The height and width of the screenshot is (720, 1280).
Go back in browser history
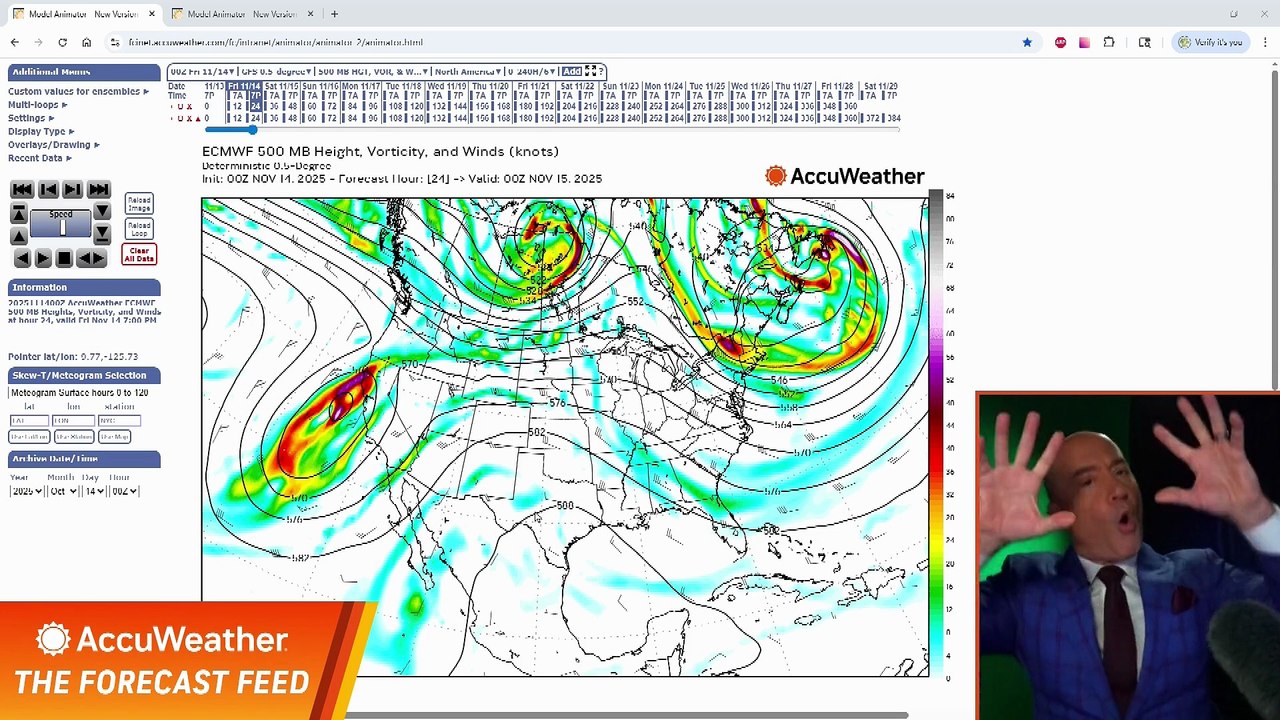click(14, 42)
